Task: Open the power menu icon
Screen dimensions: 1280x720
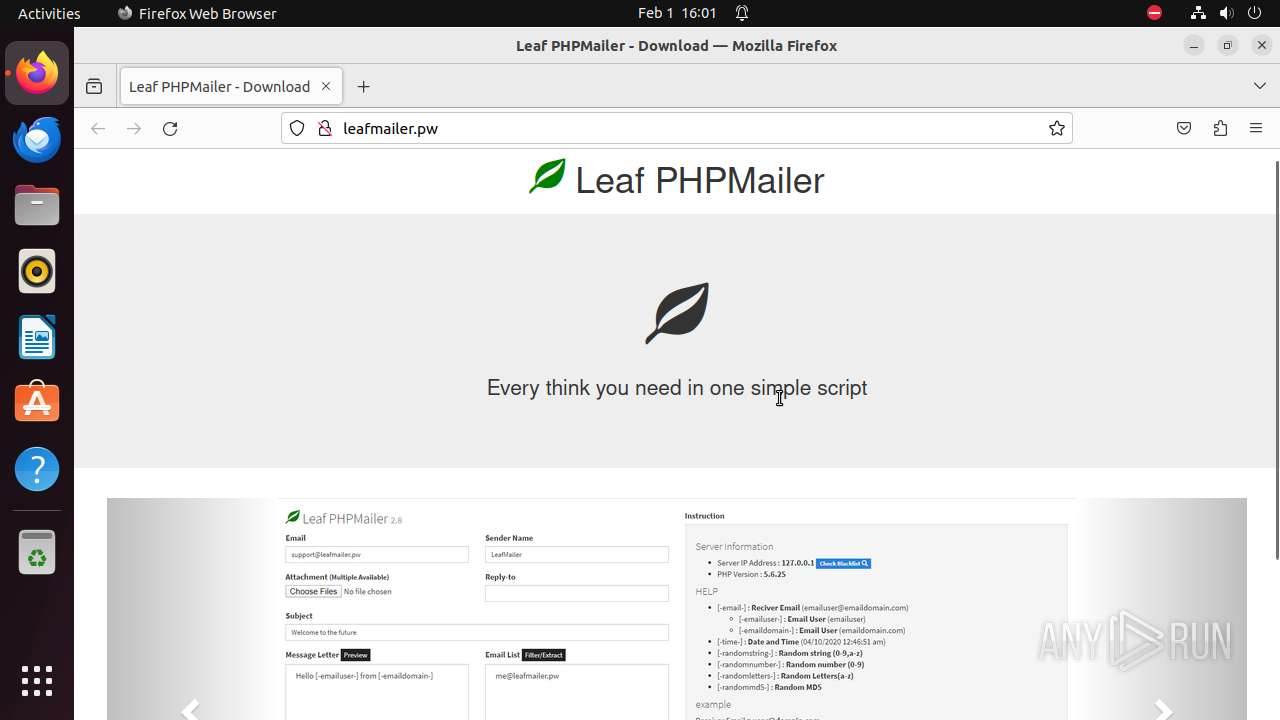Action: [x=1256, y=13]
